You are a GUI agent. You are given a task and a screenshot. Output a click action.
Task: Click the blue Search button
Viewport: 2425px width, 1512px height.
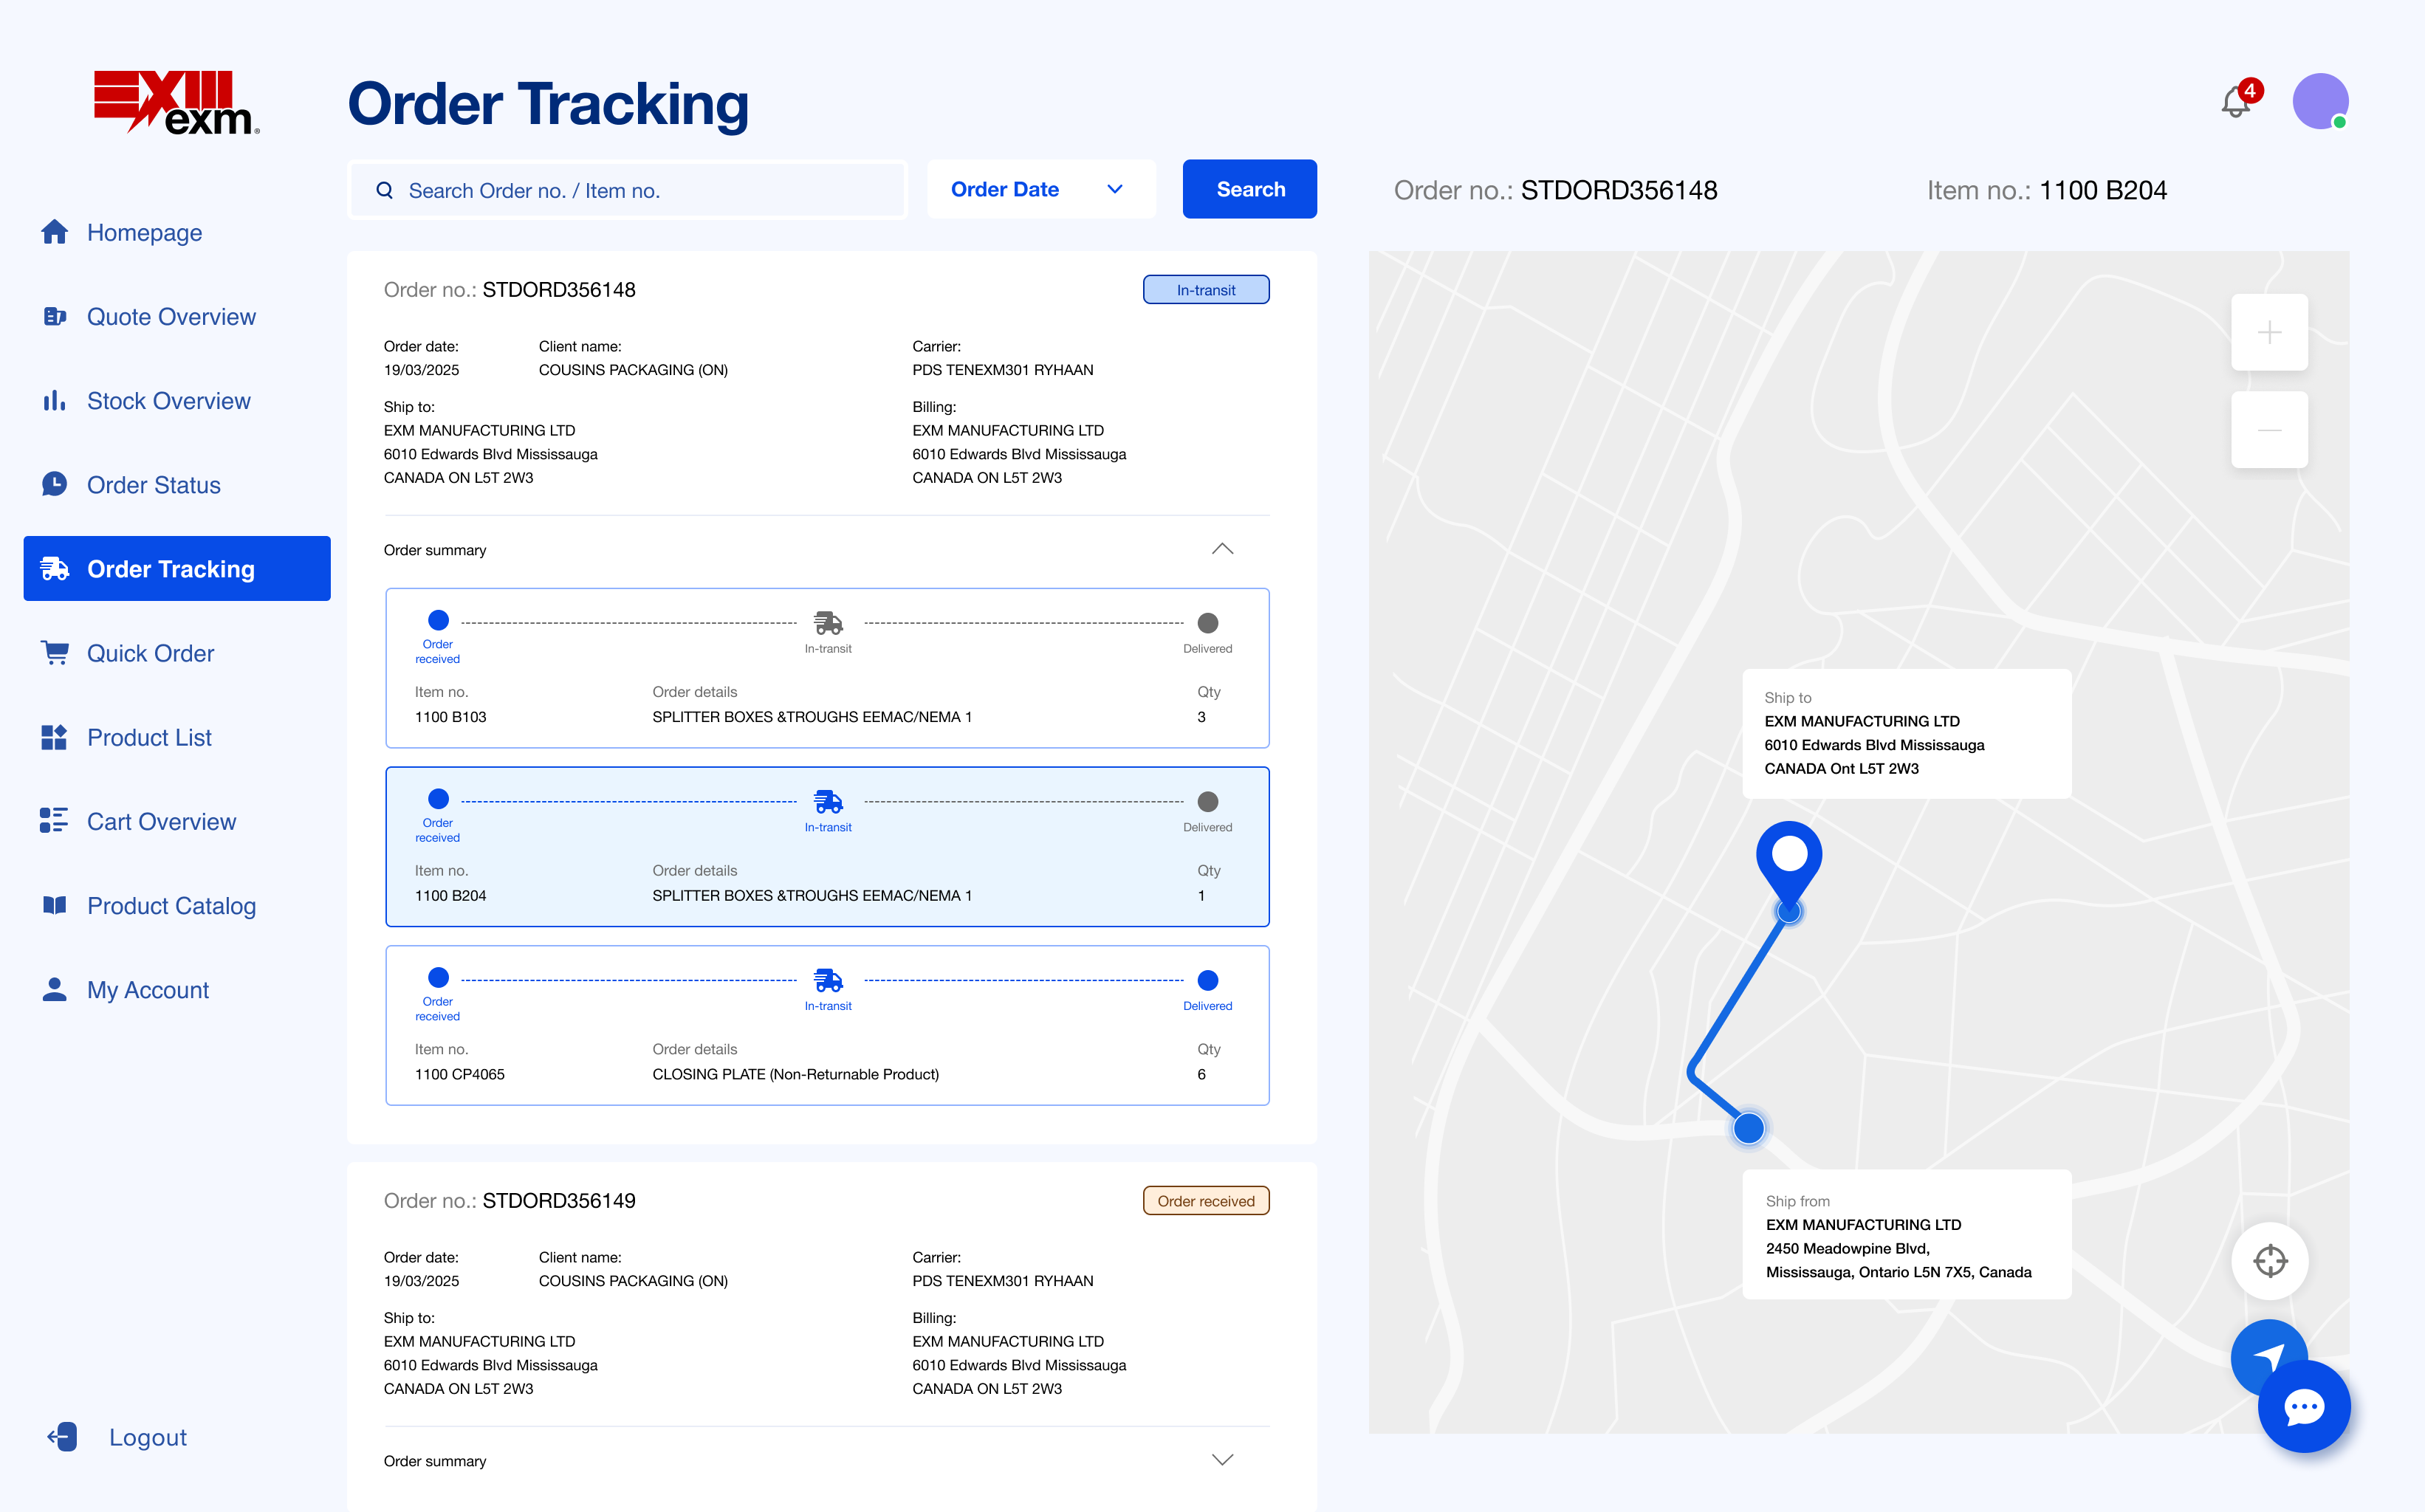pos(1249,189)
